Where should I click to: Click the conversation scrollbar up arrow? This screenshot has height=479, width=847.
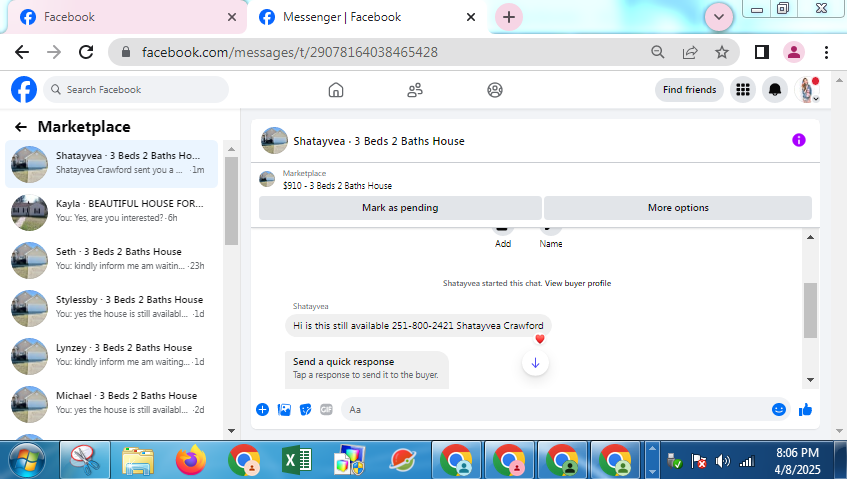(810, 237)
